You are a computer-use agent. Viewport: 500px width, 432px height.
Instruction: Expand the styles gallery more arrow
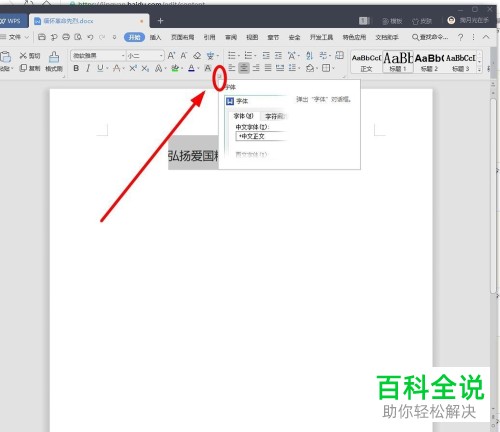click(x=479, y=69)
